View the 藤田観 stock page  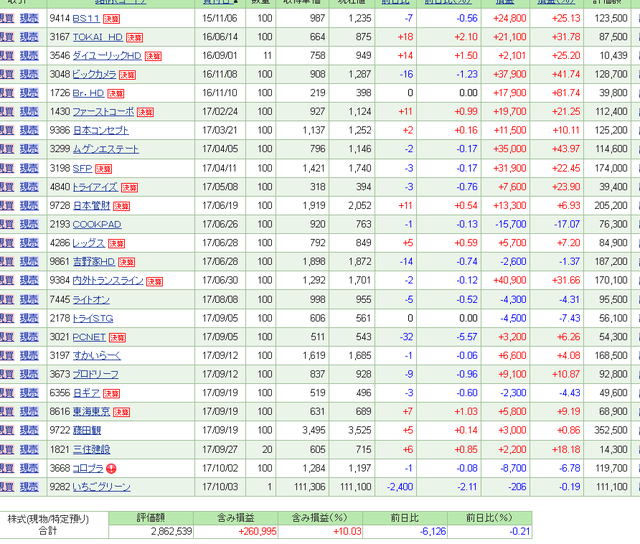87,431
